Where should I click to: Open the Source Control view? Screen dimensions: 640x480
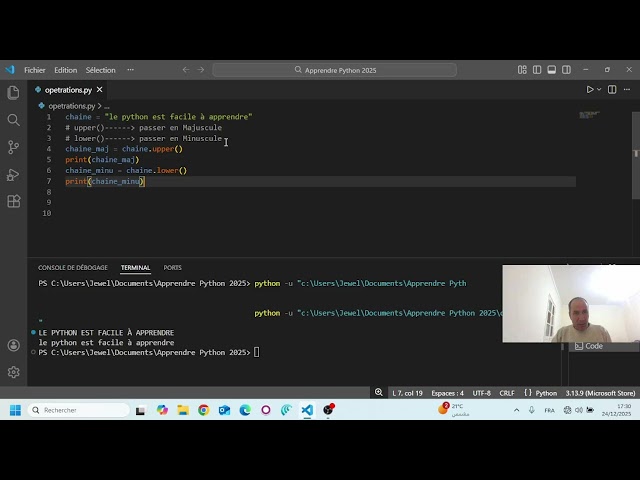click(x=13, y=147)
